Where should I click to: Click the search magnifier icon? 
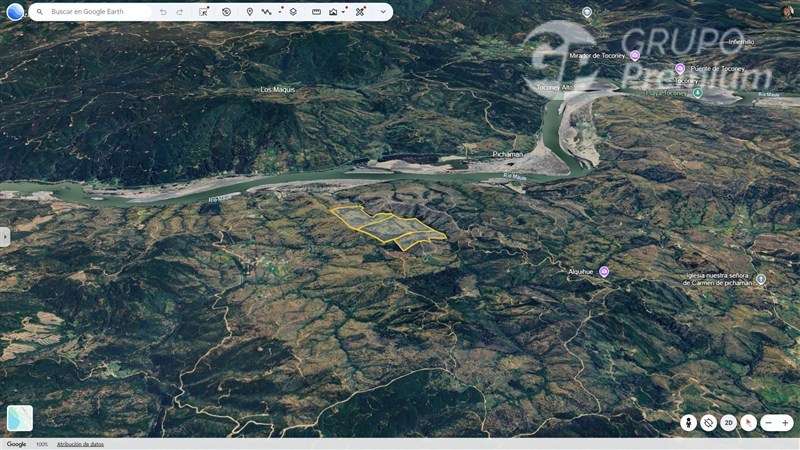click(x=40, y=12)
